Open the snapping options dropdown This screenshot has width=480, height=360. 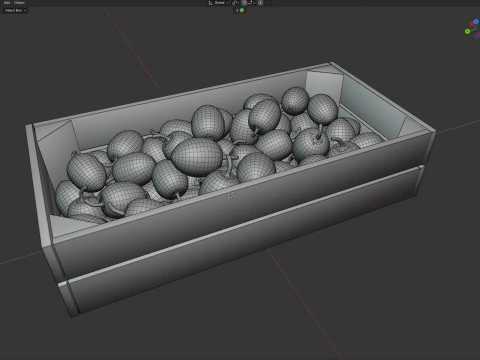pyautogui.click(x=251, y=3)
